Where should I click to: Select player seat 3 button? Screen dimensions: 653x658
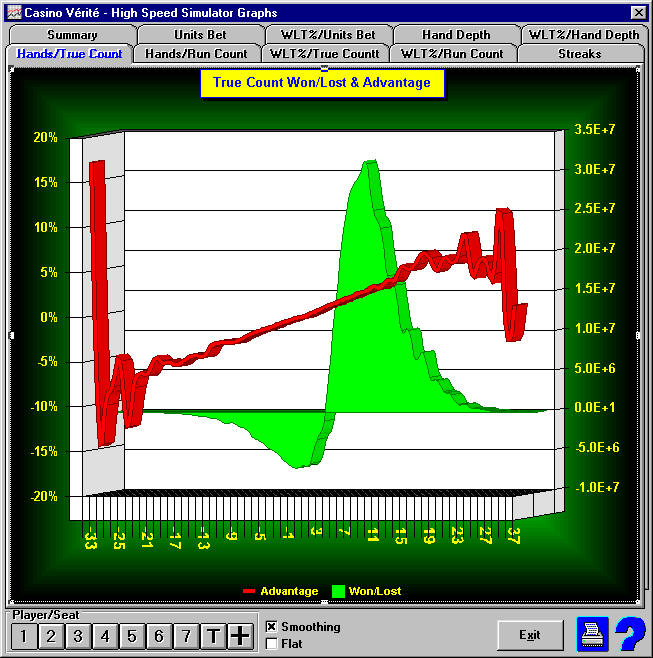pos(77,636)
